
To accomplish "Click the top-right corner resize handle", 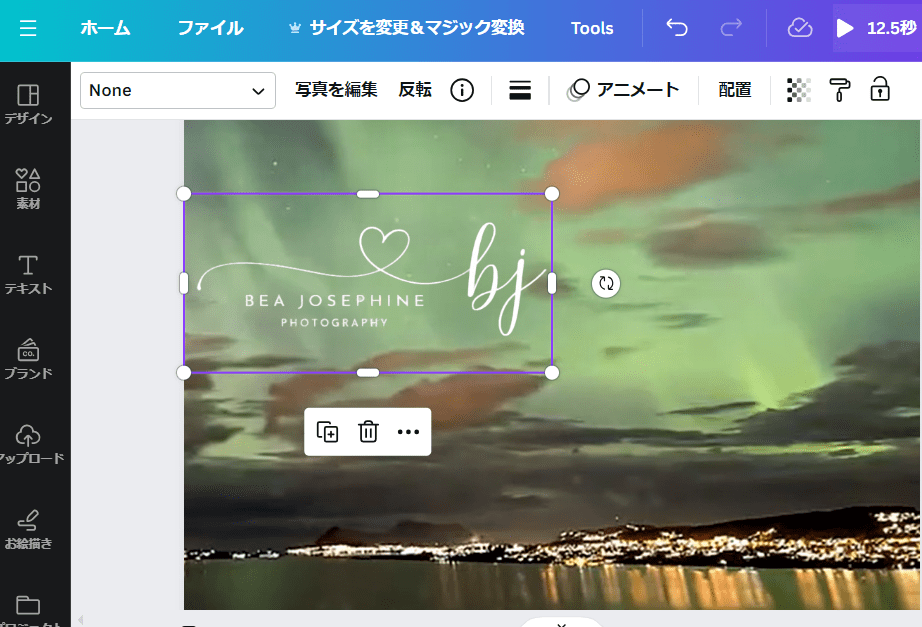I will click(552, 194).
